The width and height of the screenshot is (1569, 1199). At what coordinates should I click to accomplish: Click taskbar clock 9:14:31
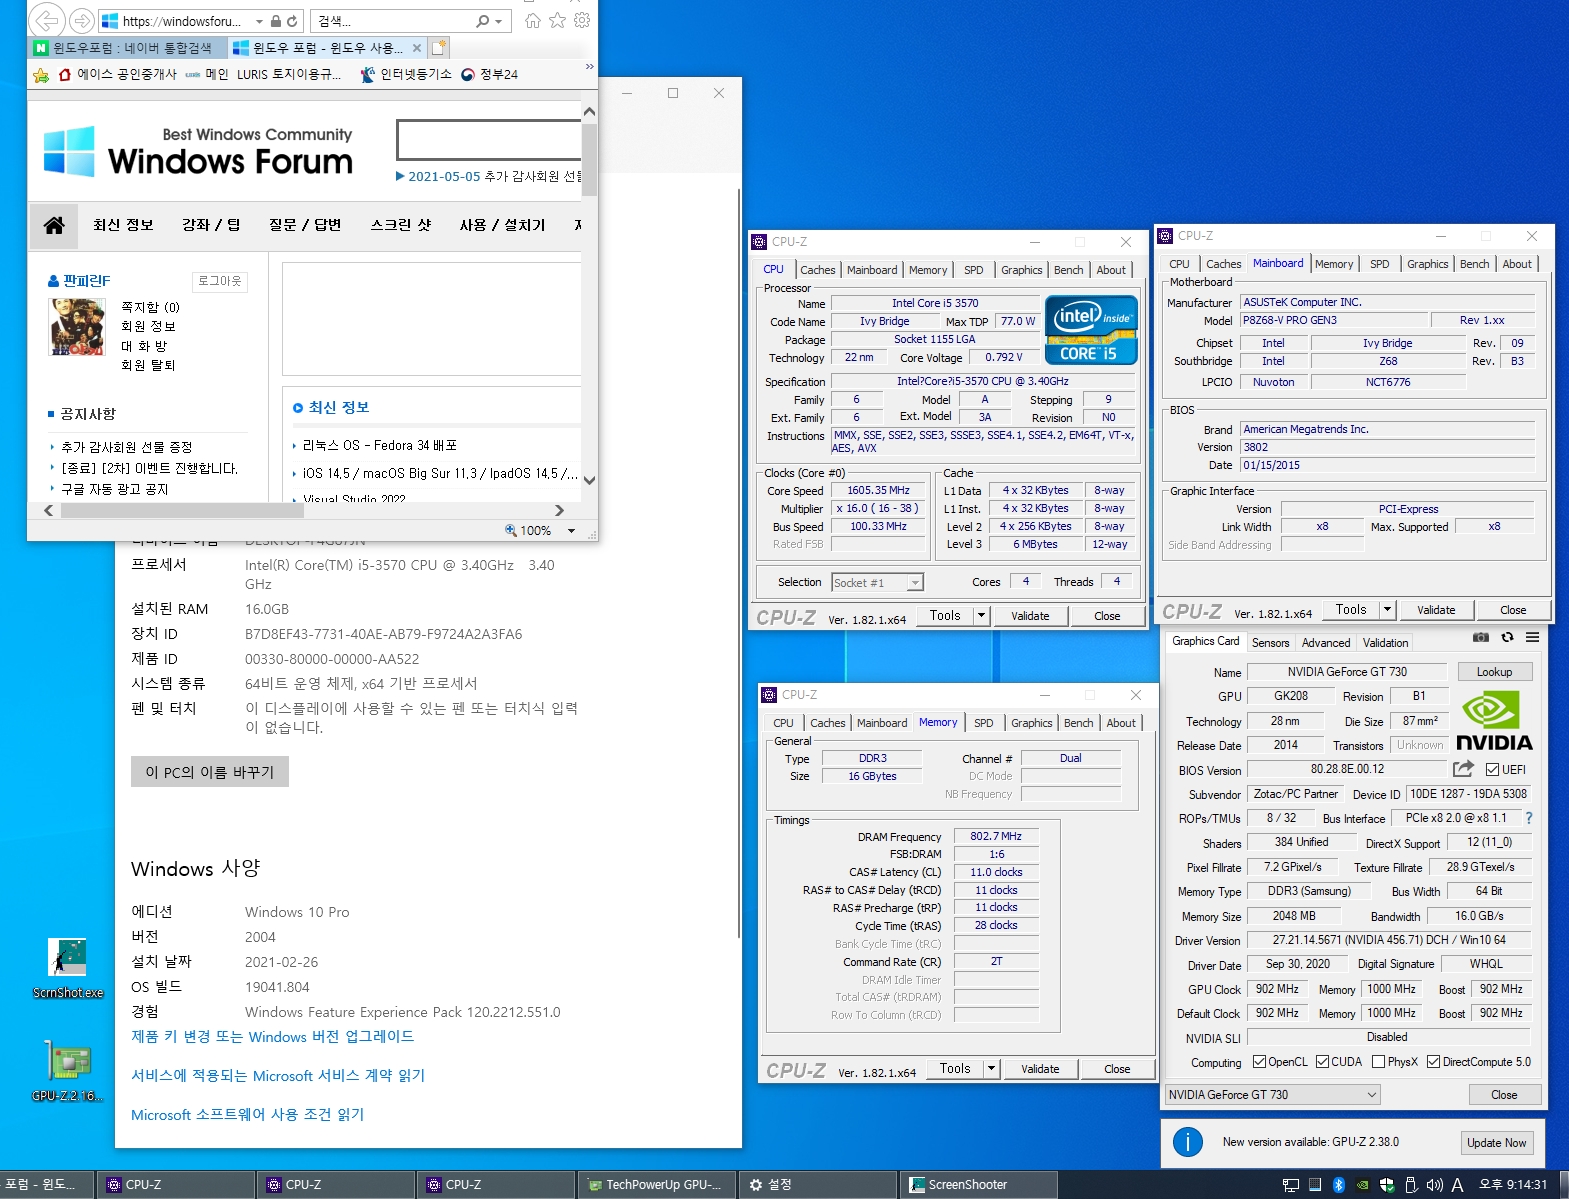tap(1513, 1185)
